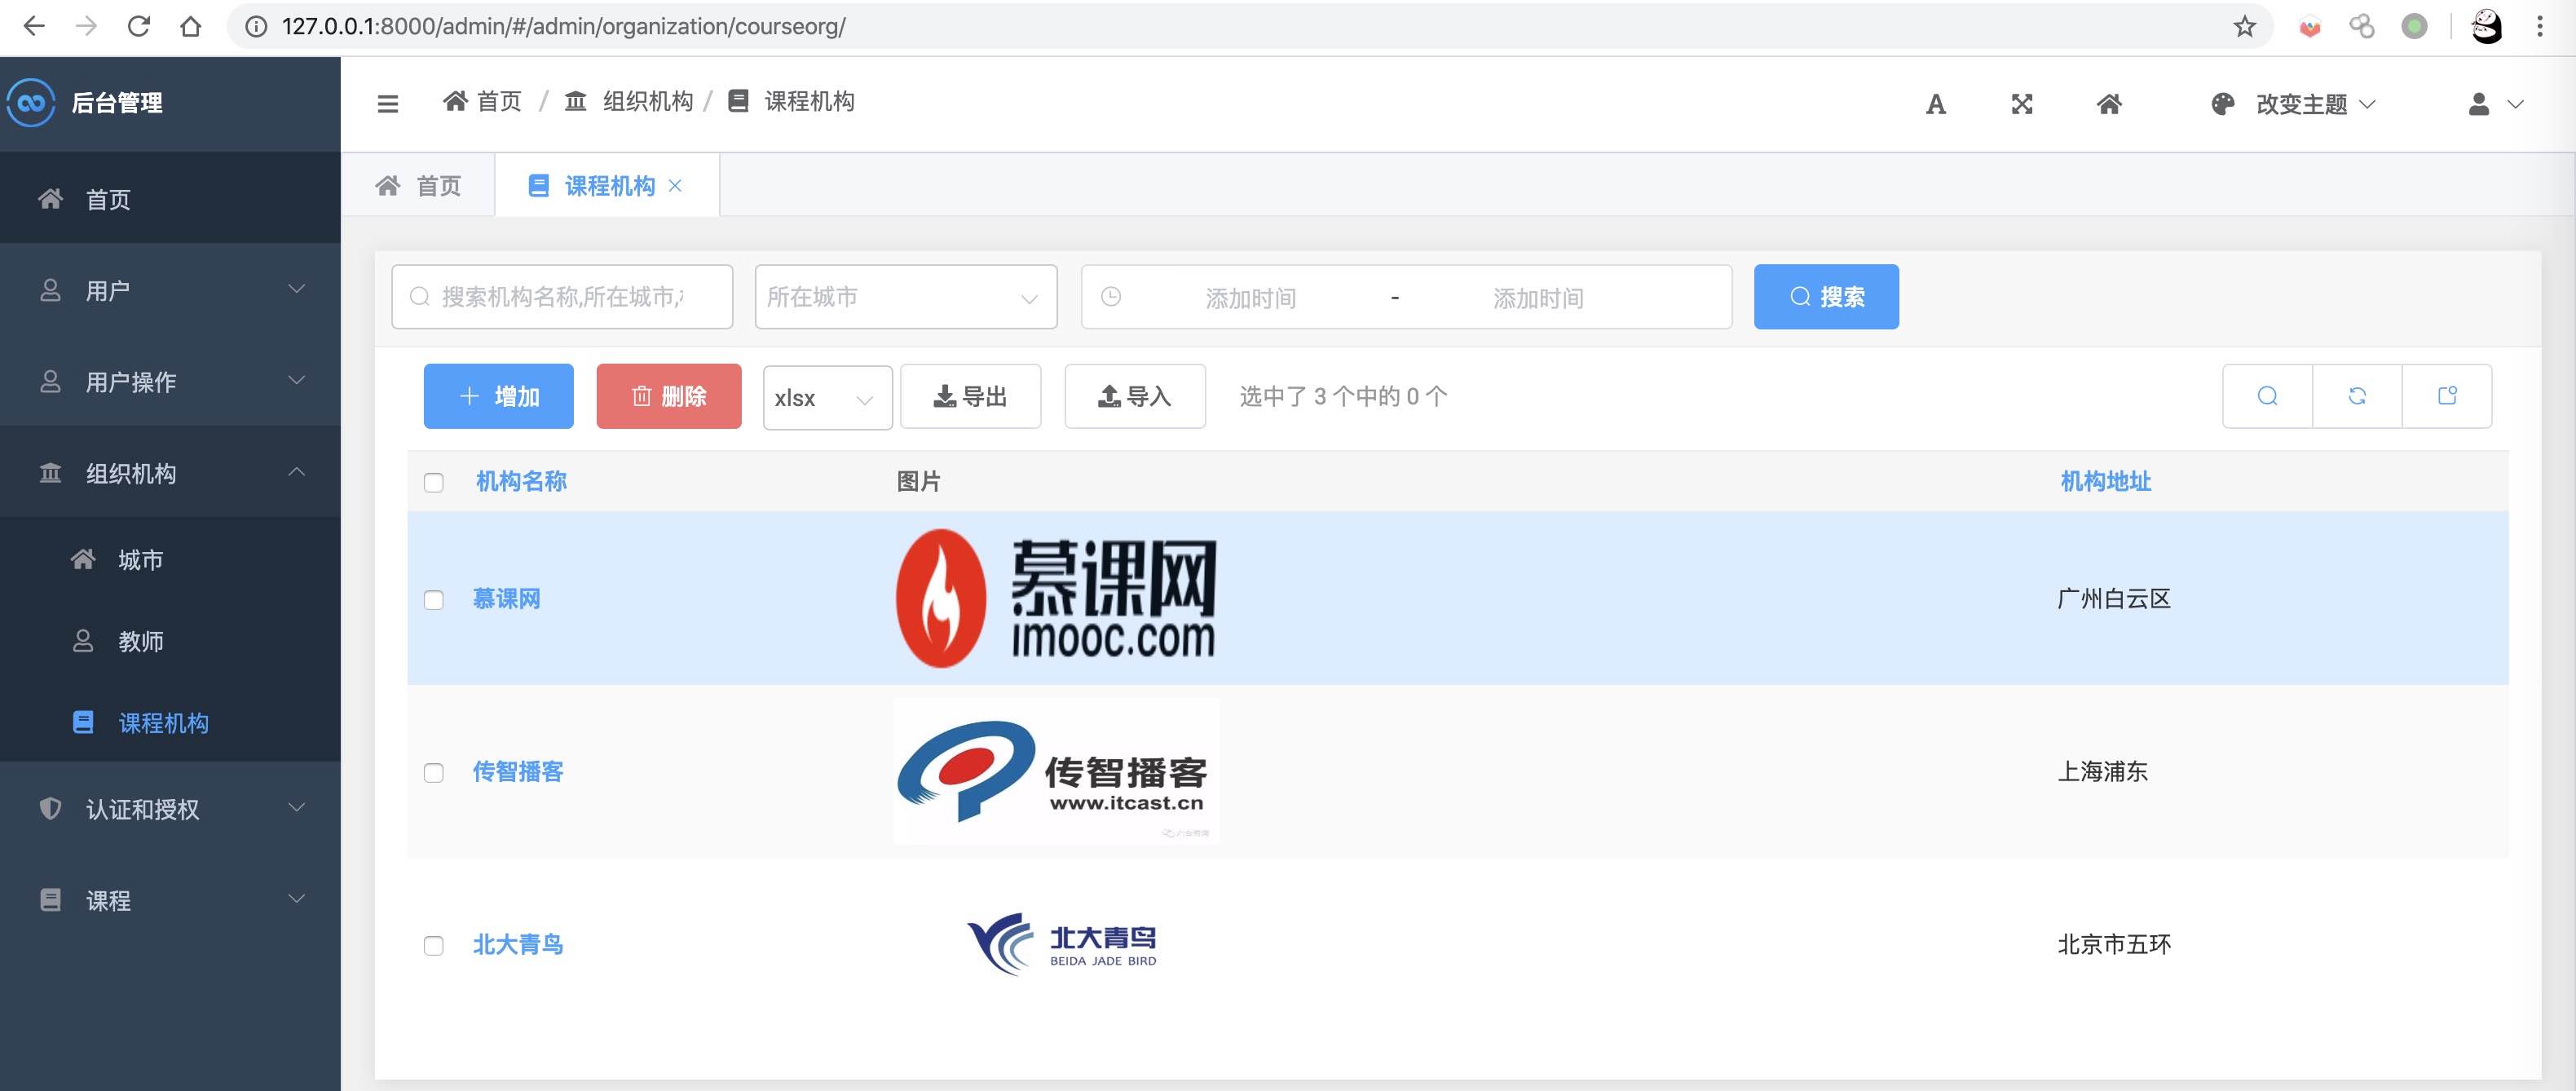Reload the page with browser refresh
This screenshot has height=1091, width=2576.
139,26
